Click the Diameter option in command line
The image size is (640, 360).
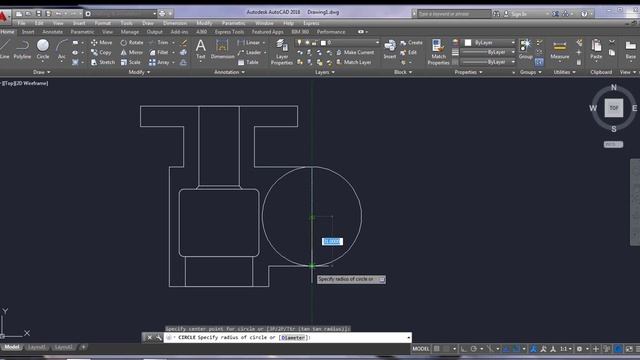coord(293,338)
